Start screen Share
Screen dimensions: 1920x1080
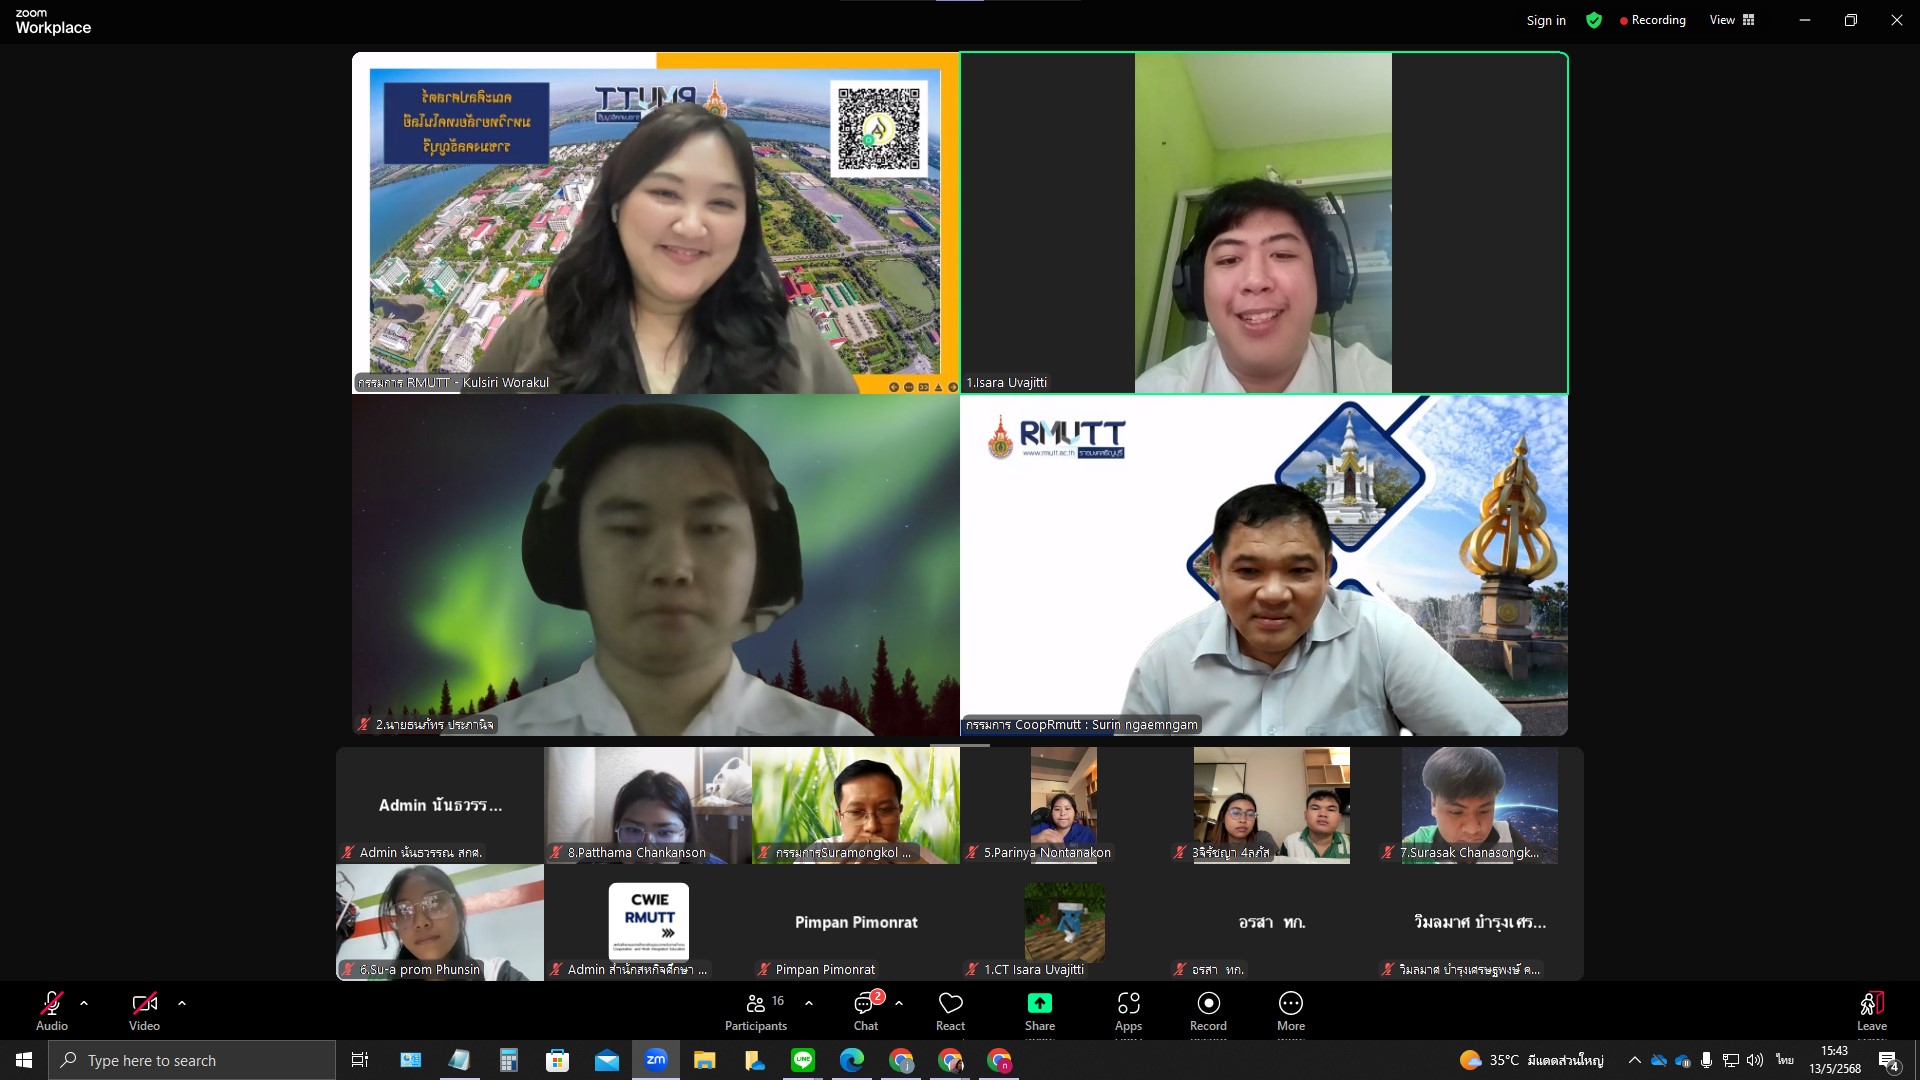point(1040,1011)
